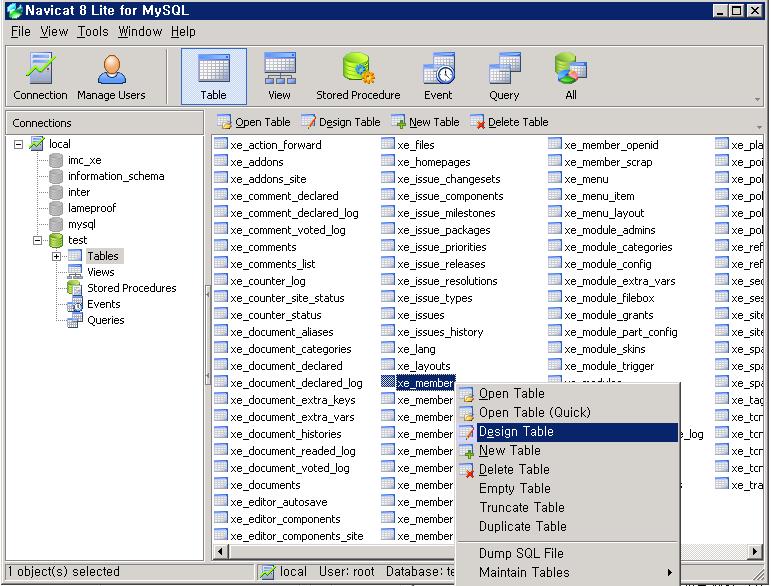
Task: Select the xe_module_config table
Action: (607, 264)
